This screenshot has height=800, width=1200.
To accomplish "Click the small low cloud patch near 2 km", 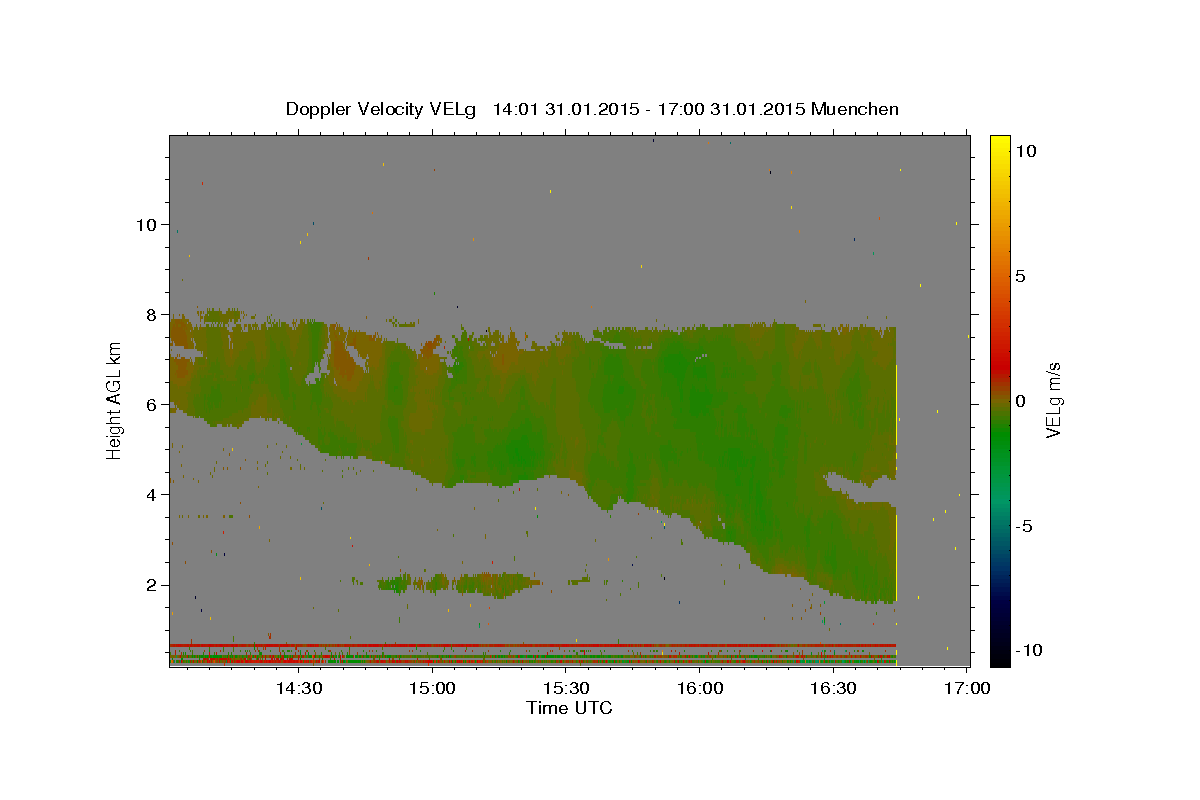I will (x=460, y=583).
